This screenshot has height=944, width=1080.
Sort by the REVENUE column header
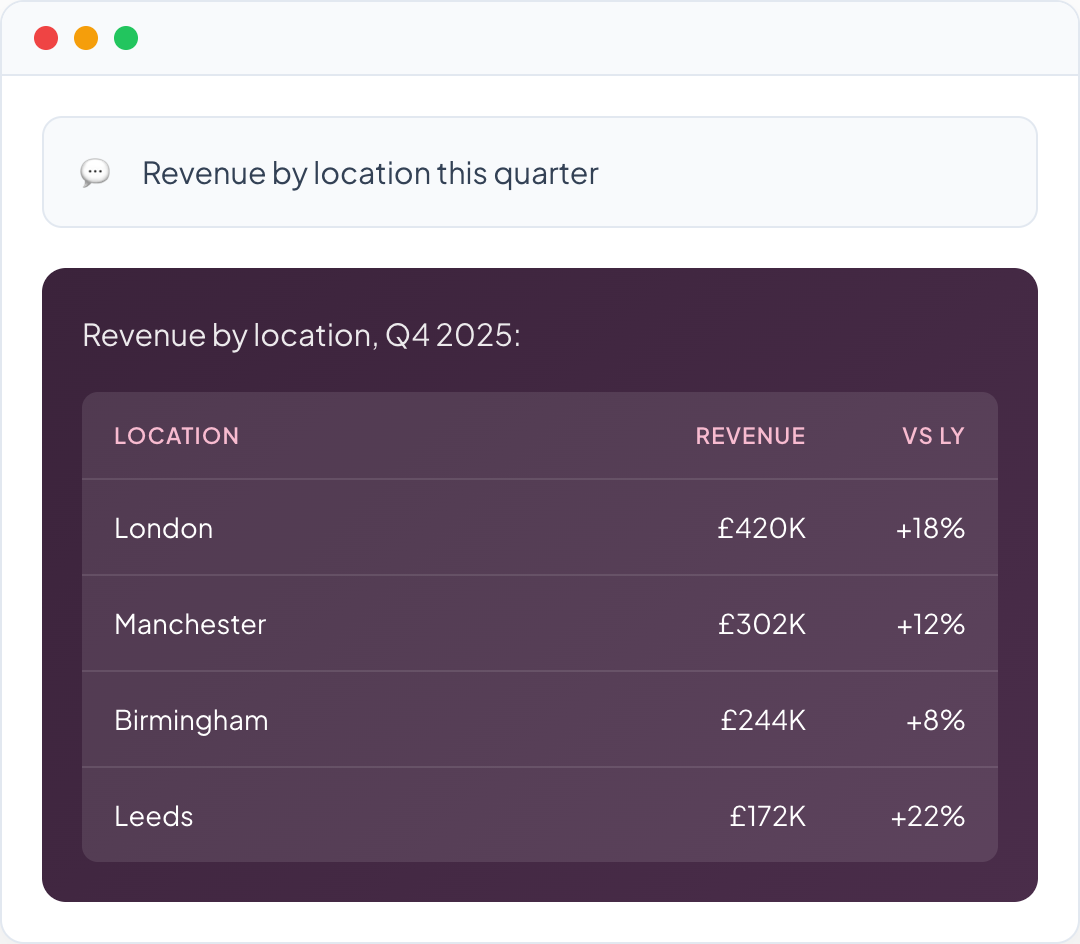(750, 436)
